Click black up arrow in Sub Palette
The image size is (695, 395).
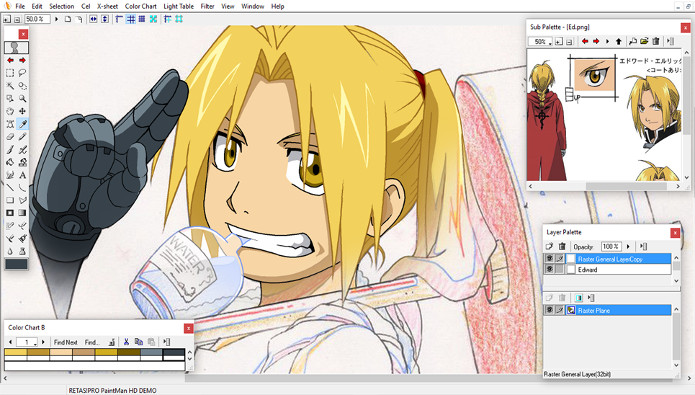click(x=619, y=41)
